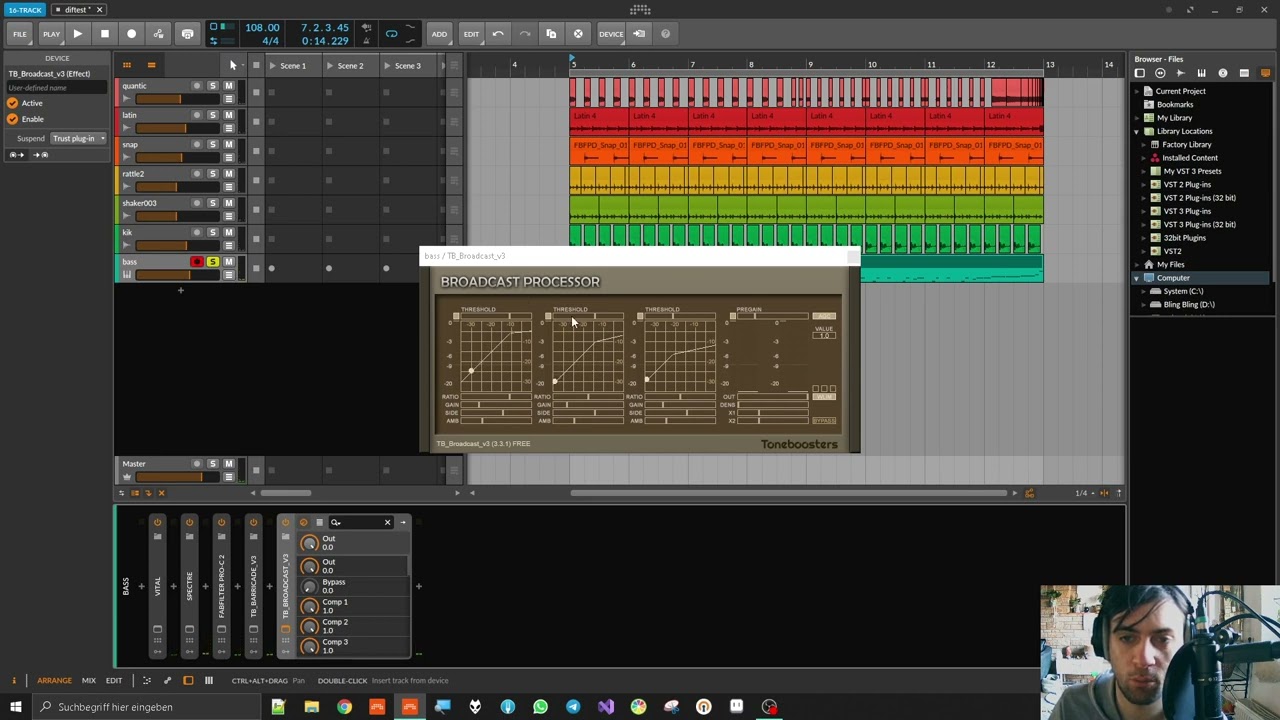Click the BYPASS button in Broadcast Processor
The image size is (1280, 720).
pos(823,421)
